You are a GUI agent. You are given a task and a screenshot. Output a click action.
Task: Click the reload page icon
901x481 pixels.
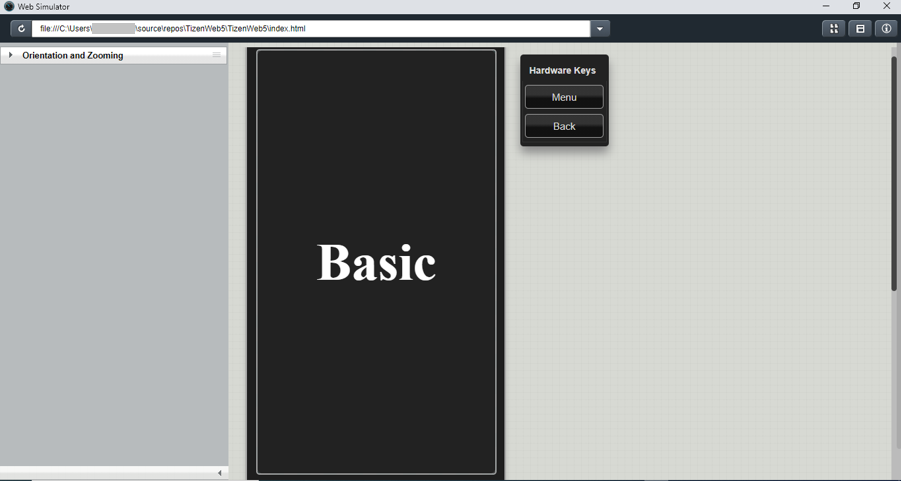point(21,29)
